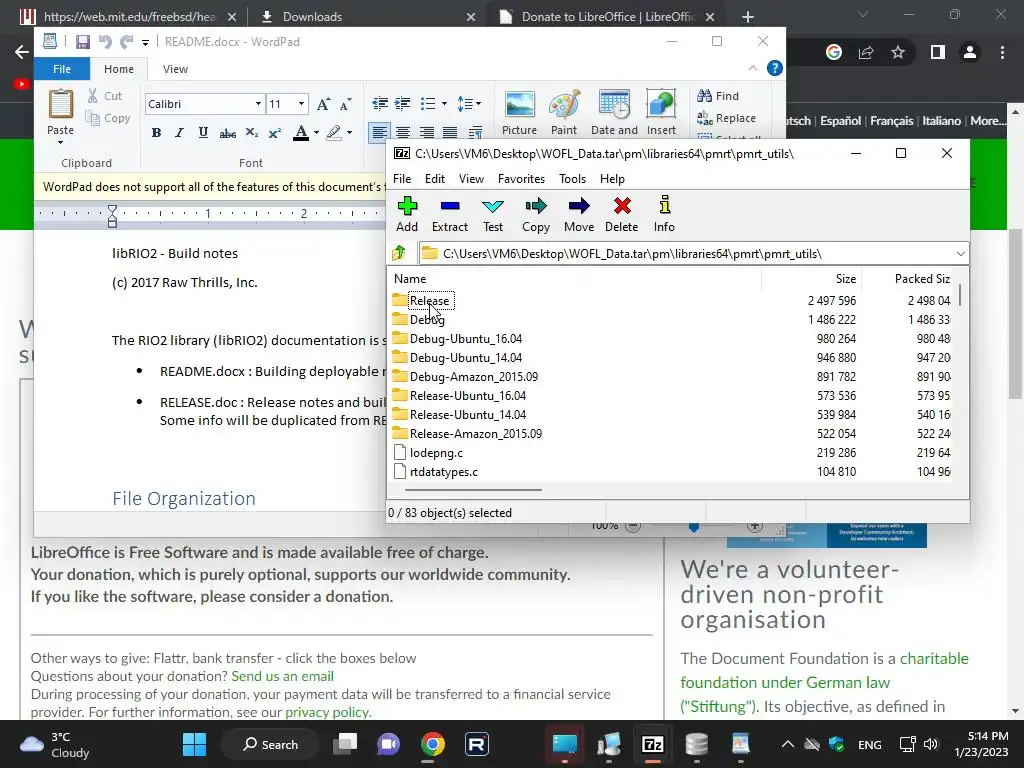This screenshot has height=768, width=1024.
Task: Switch to the WordPad View tab
Action: [175, 69]
